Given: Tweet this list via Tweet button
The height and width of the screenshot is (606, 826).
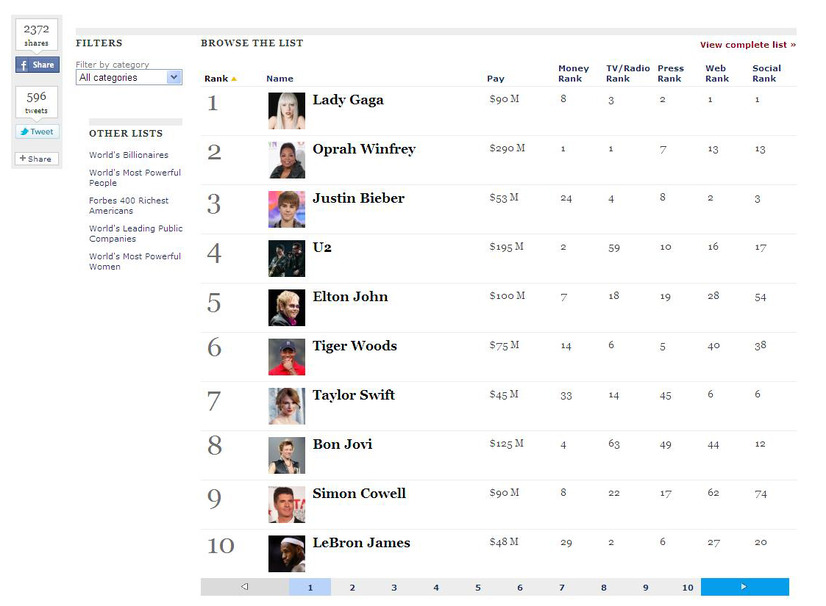Looking at the screenshot, I should pyautogui.click(x=37, y=132).
